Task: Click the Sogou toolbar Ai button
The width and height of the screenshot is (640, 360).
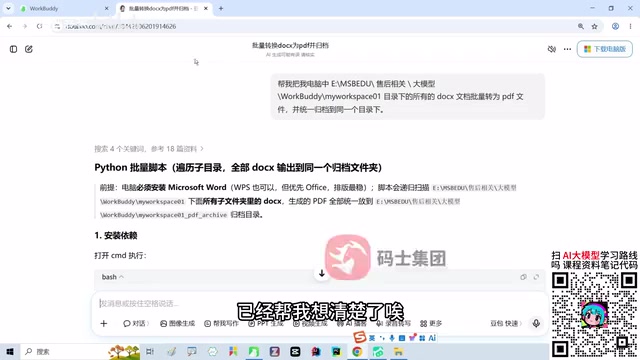Action: click(432, 338)
